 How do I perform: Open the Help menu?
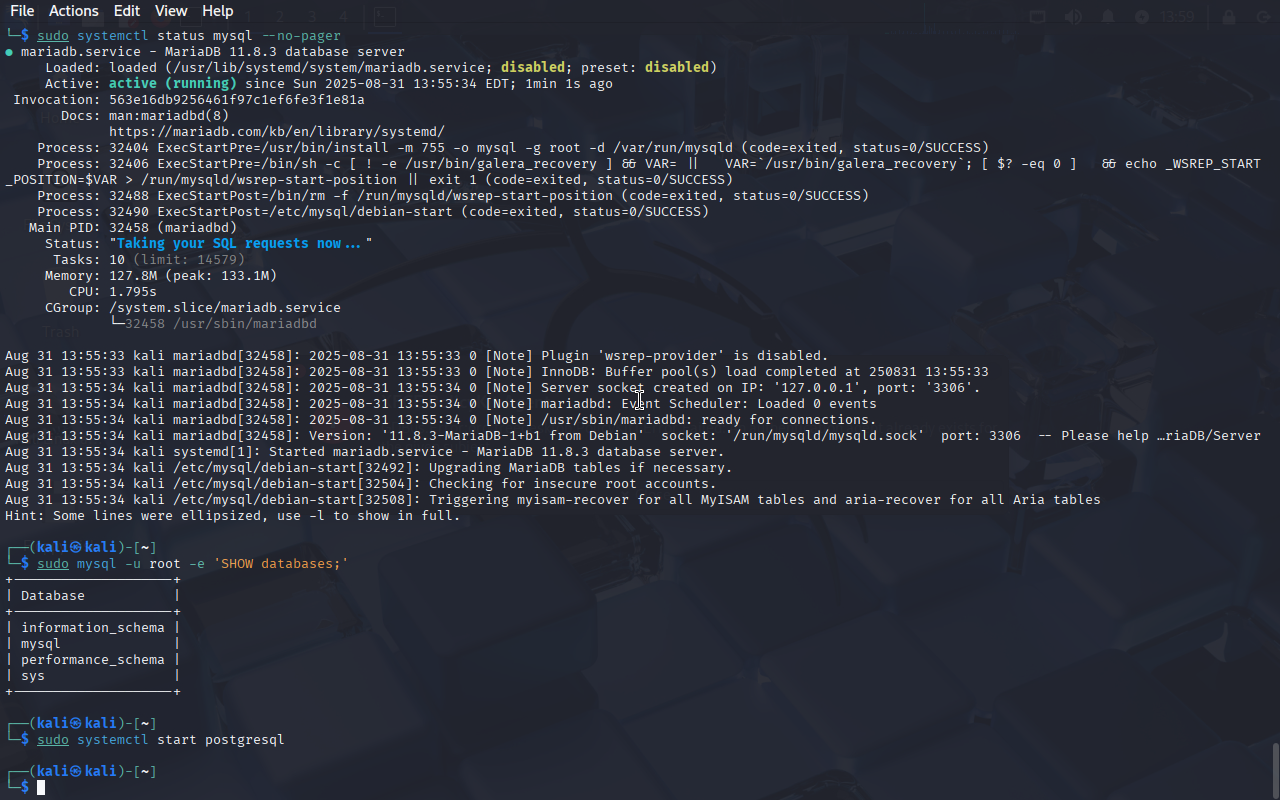pos(218,11)
